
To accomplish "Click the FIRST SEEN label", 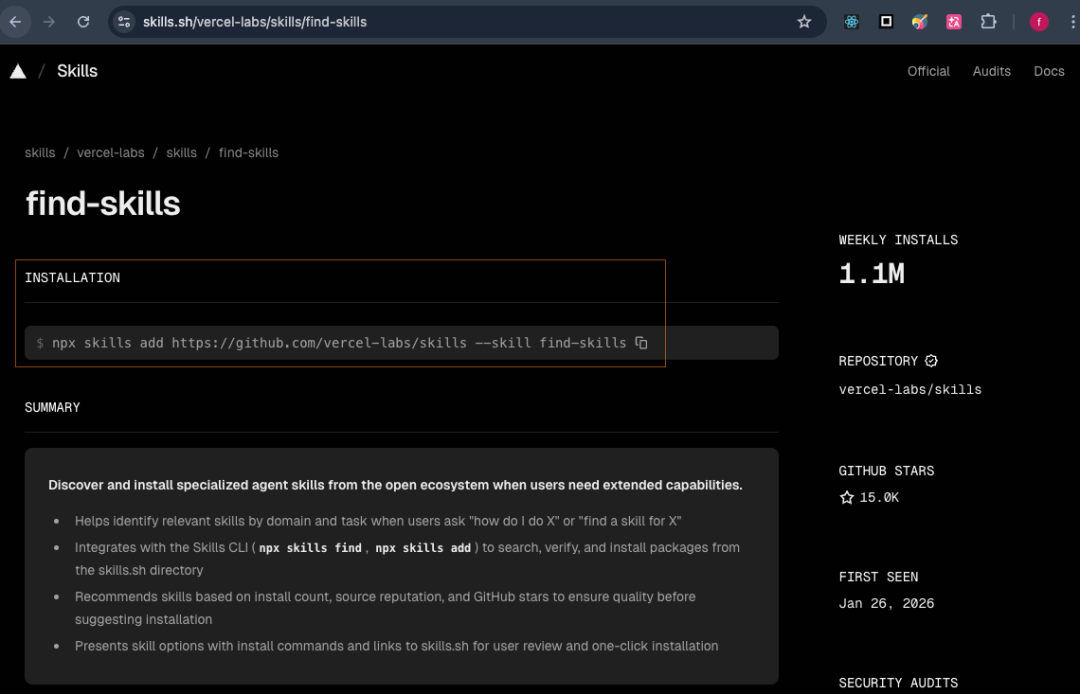I will [878, 577].
